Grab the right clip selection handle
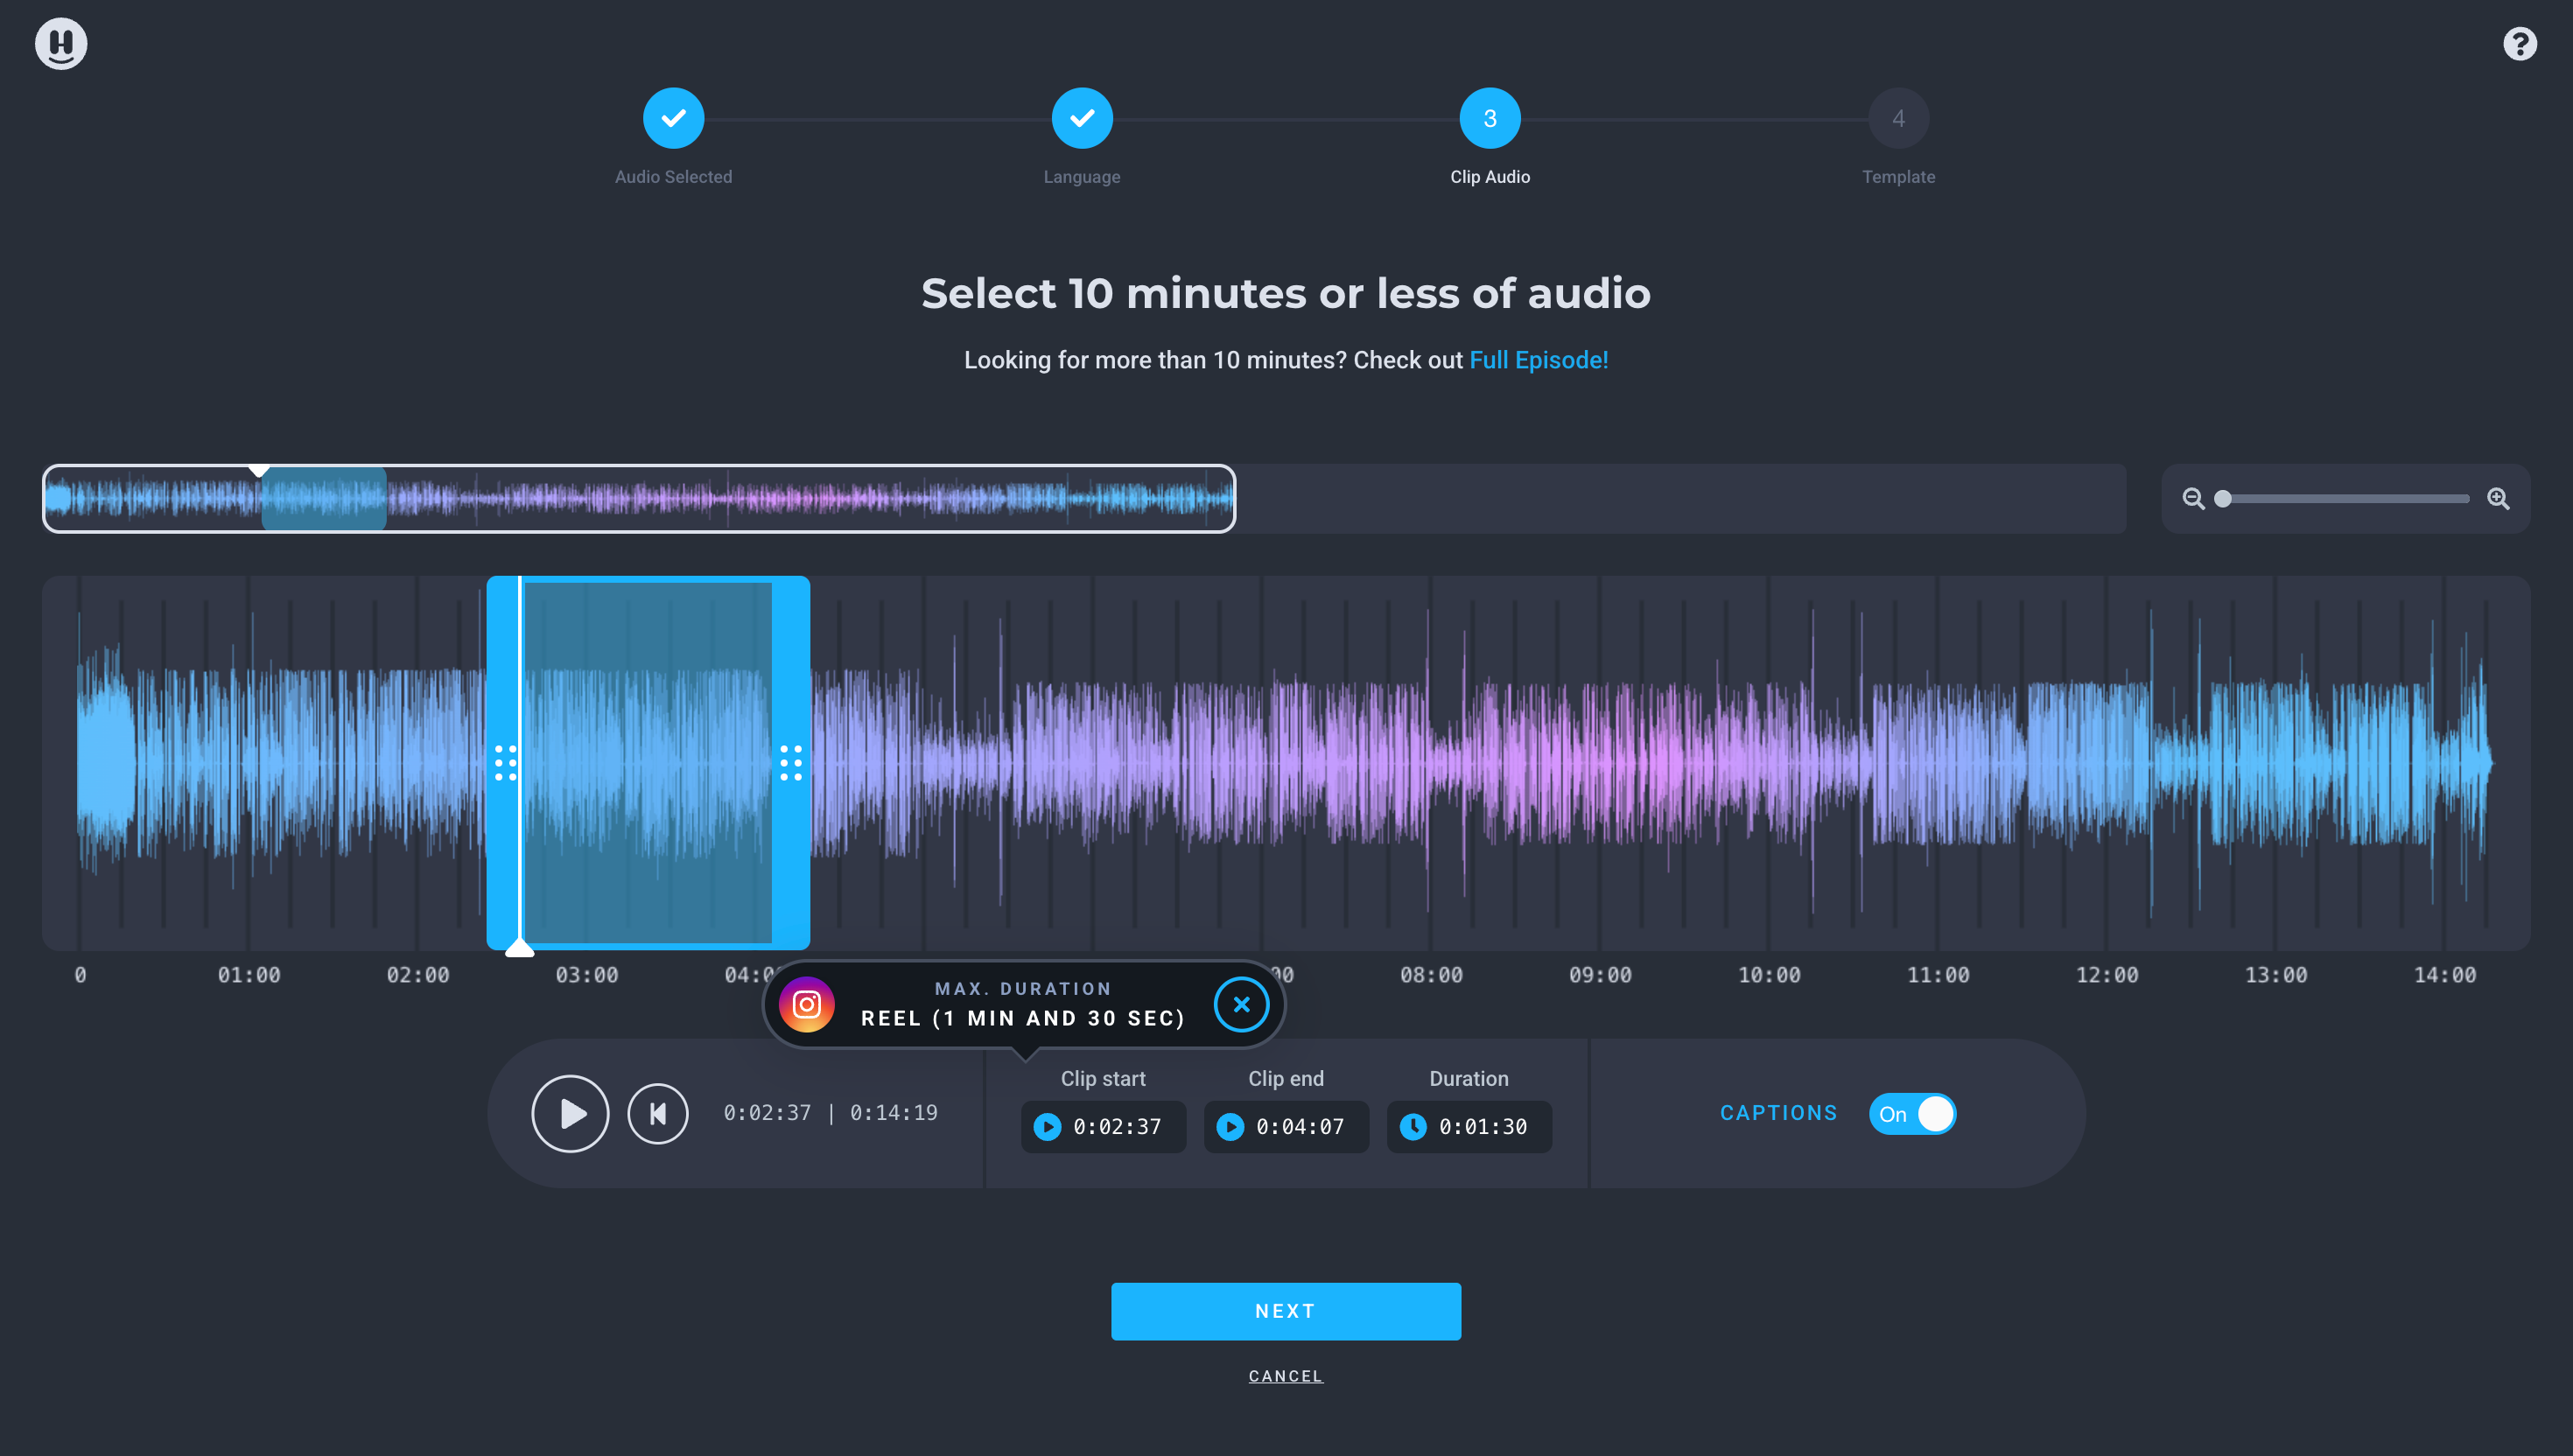This screenshot has width=2573, height=1456. pyautogui.click(x=790, y=762)
